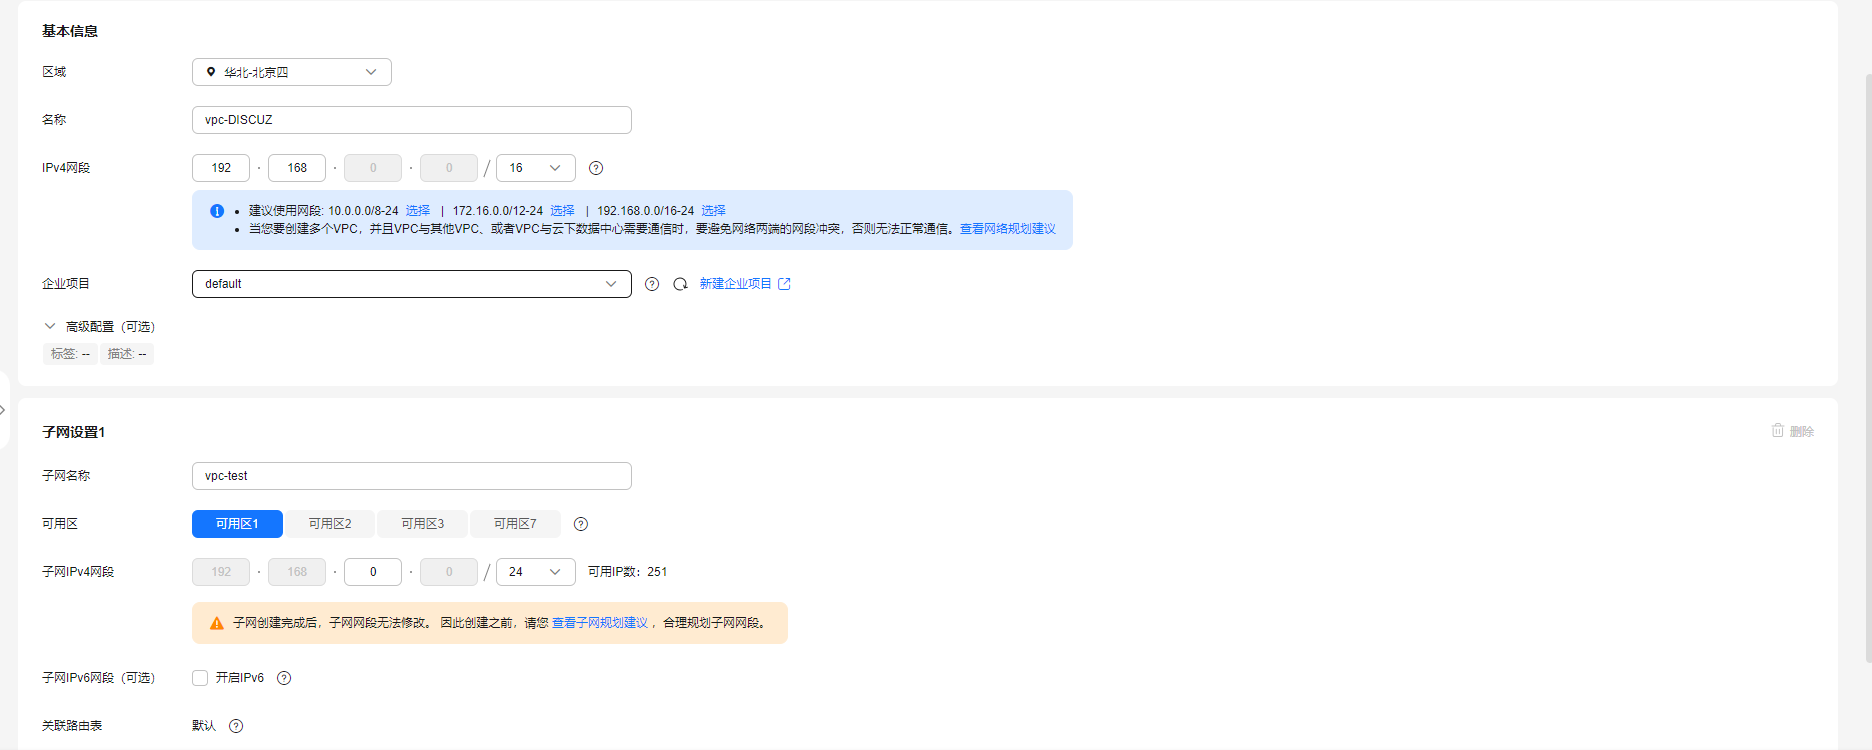
Task: Click the availability zone help icon
Action: tap(581, 524)
